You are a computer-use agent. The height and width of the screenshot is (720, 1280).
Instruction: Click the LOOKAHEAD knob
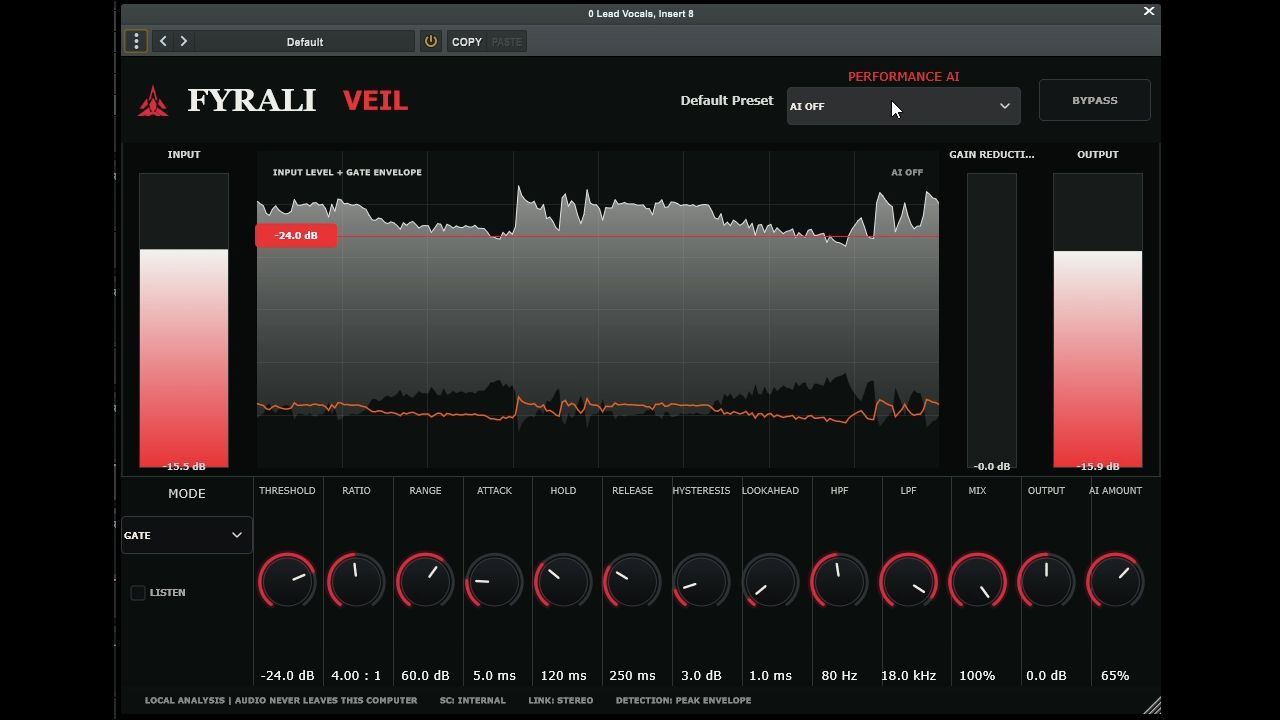[x=770, y=581]
